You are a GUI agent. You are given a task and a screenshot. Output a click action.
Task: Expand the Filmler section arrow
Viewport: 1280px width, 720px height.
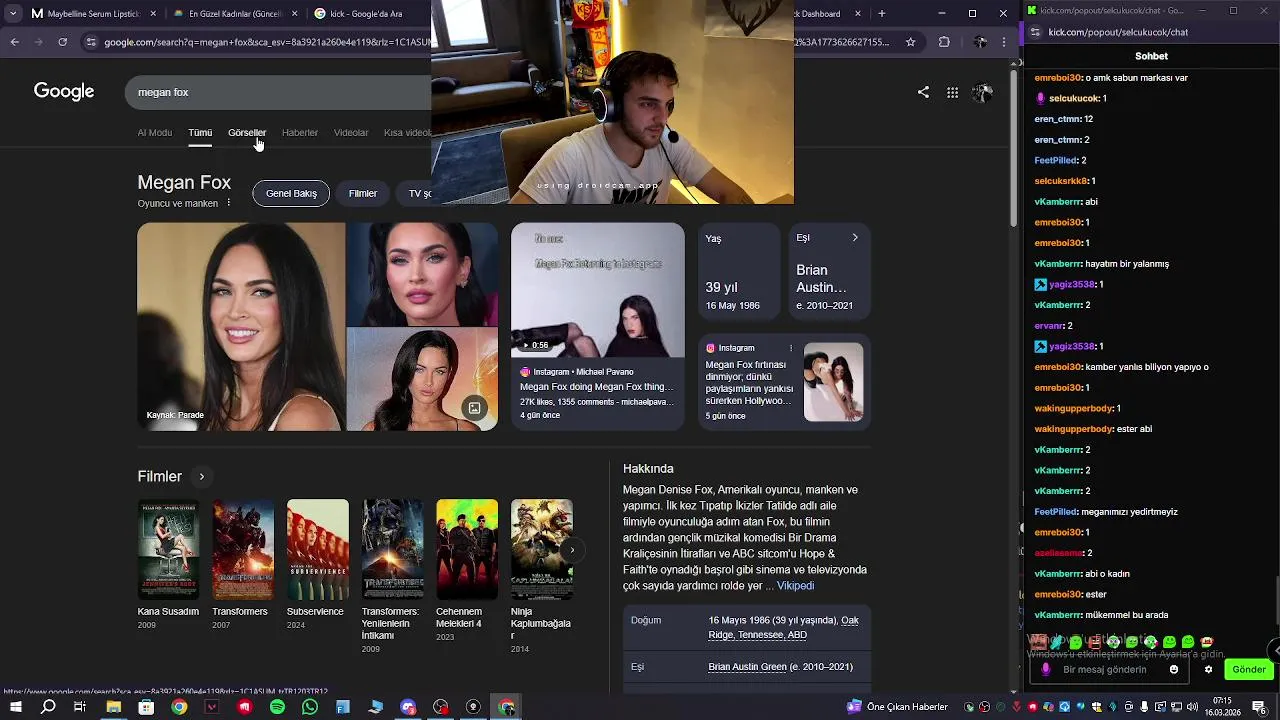pyautogui.click(x=201, y=477)
